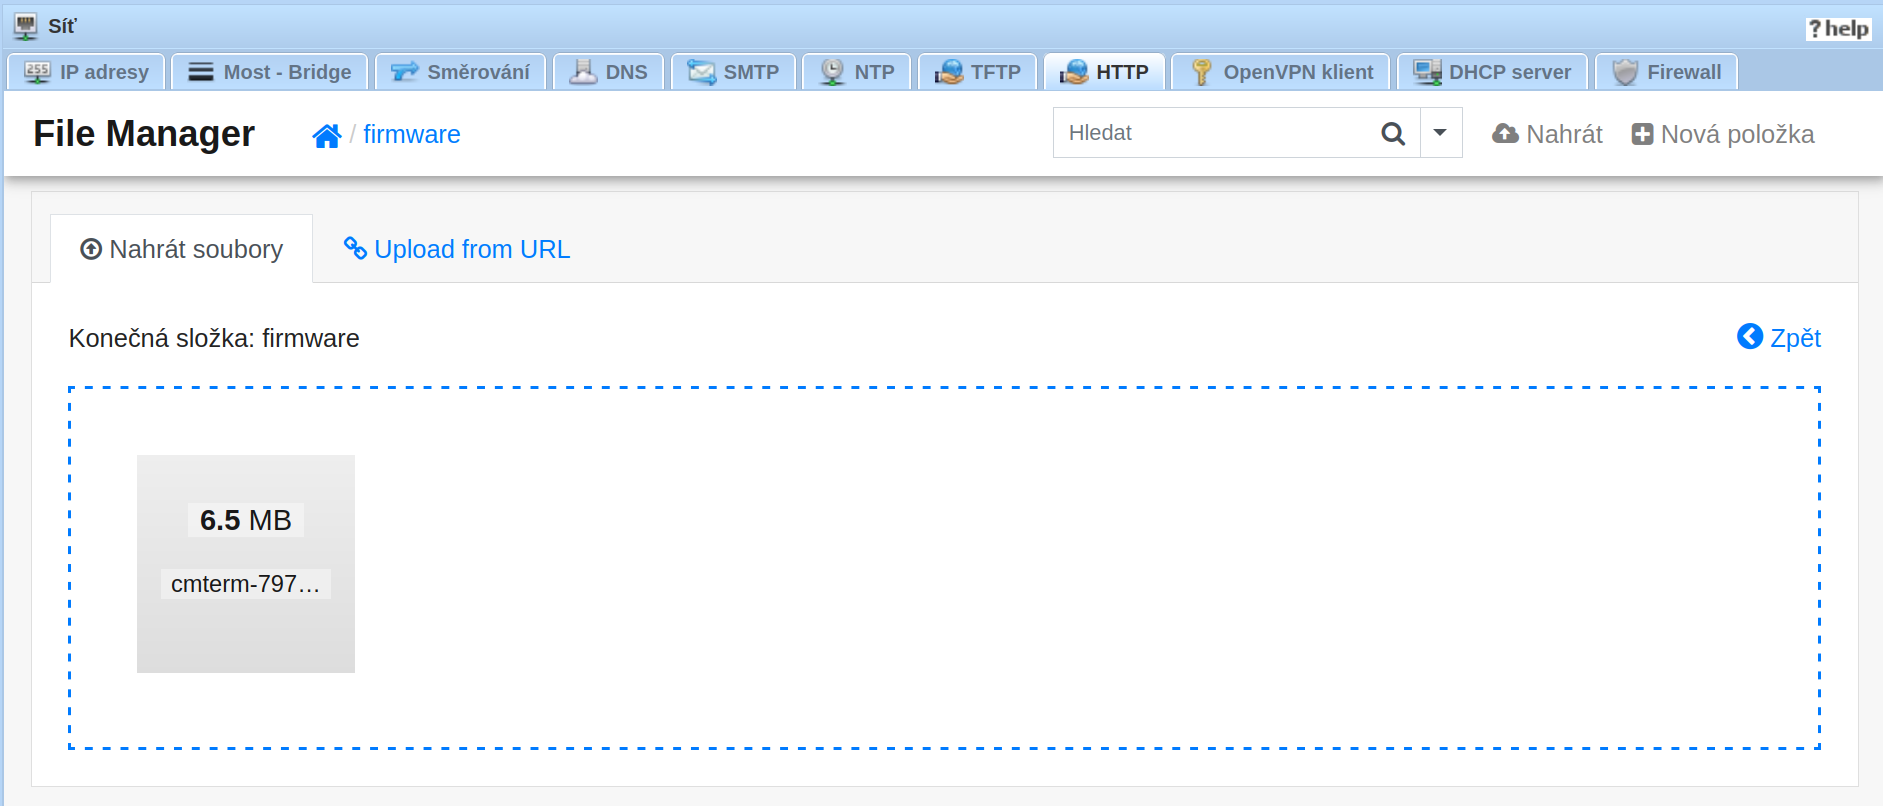This screenshot has height=806, width=1883.
Task: Select the Nahrát soubory tab
Action: 182,249
